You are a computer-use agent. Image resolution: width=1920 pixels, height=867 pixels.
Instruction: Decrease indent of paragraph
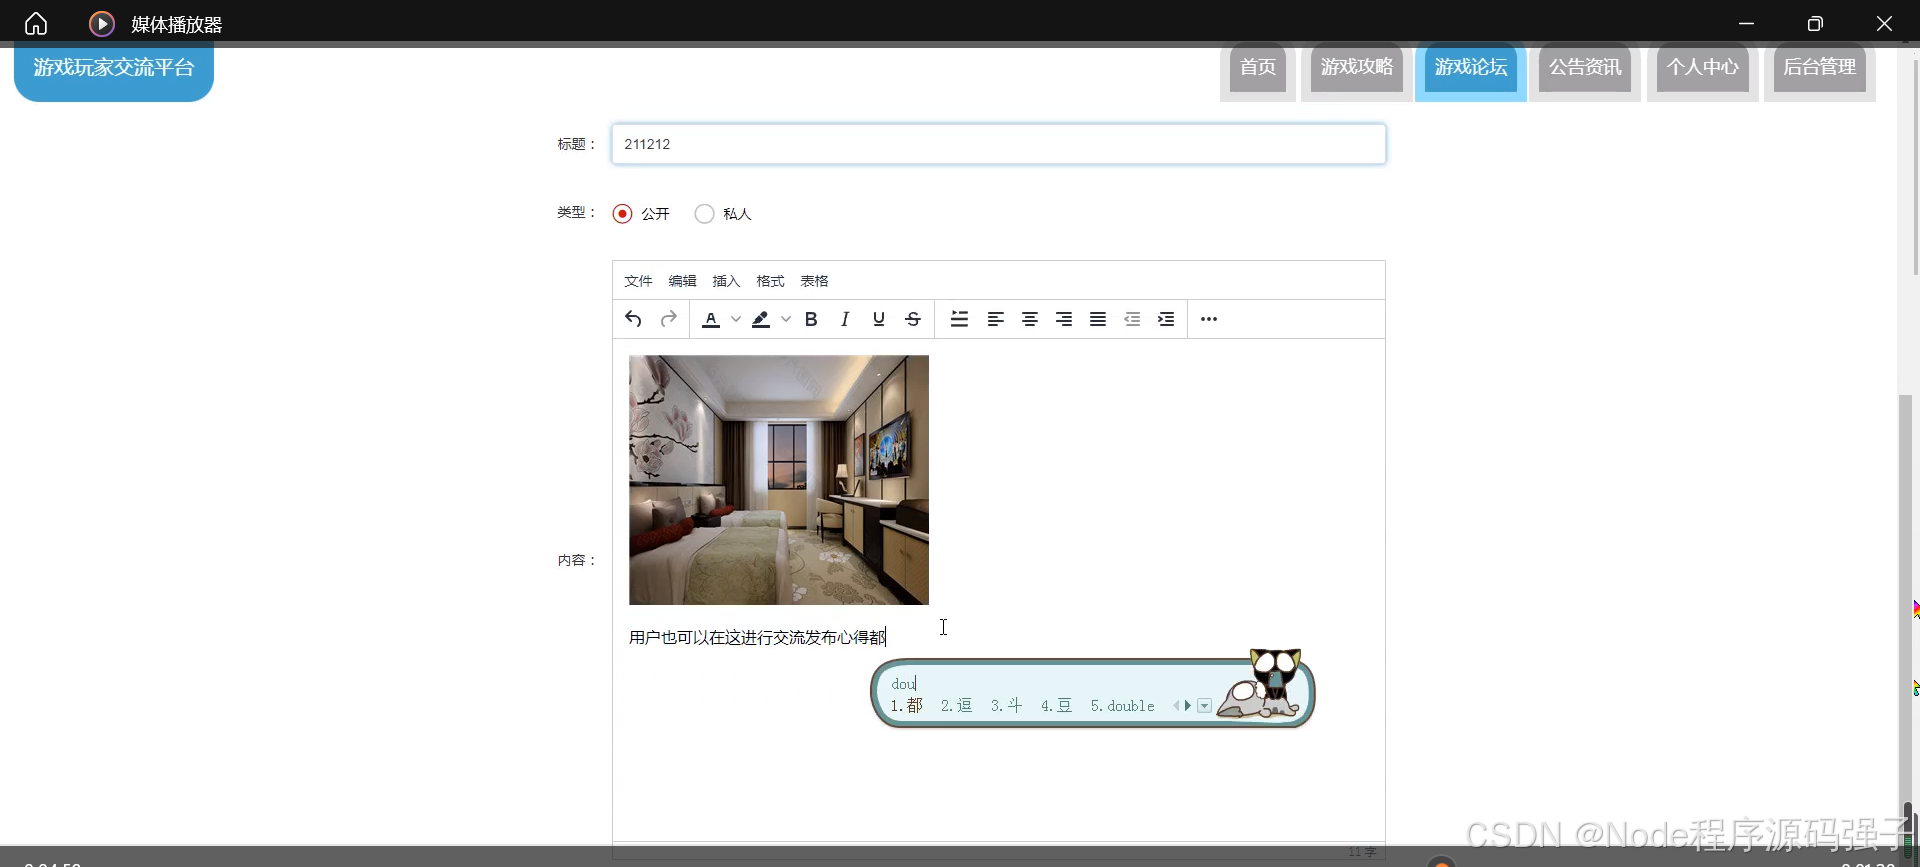point(1132,319)
